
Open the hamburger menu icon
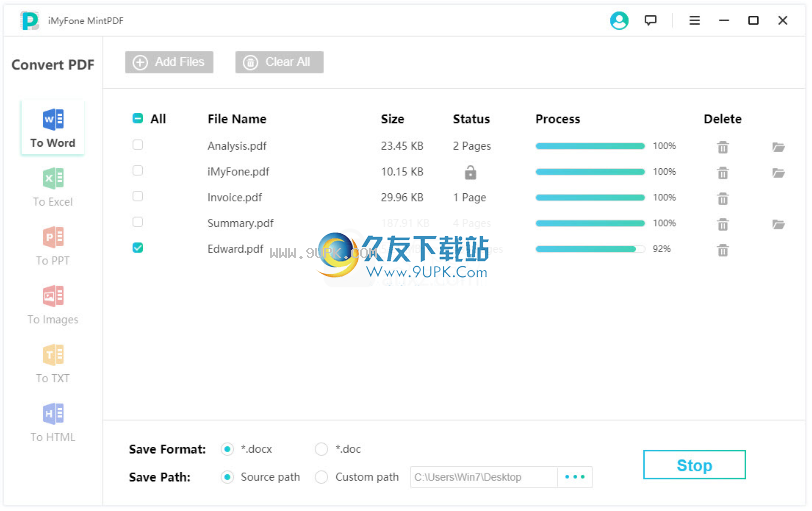695,21
